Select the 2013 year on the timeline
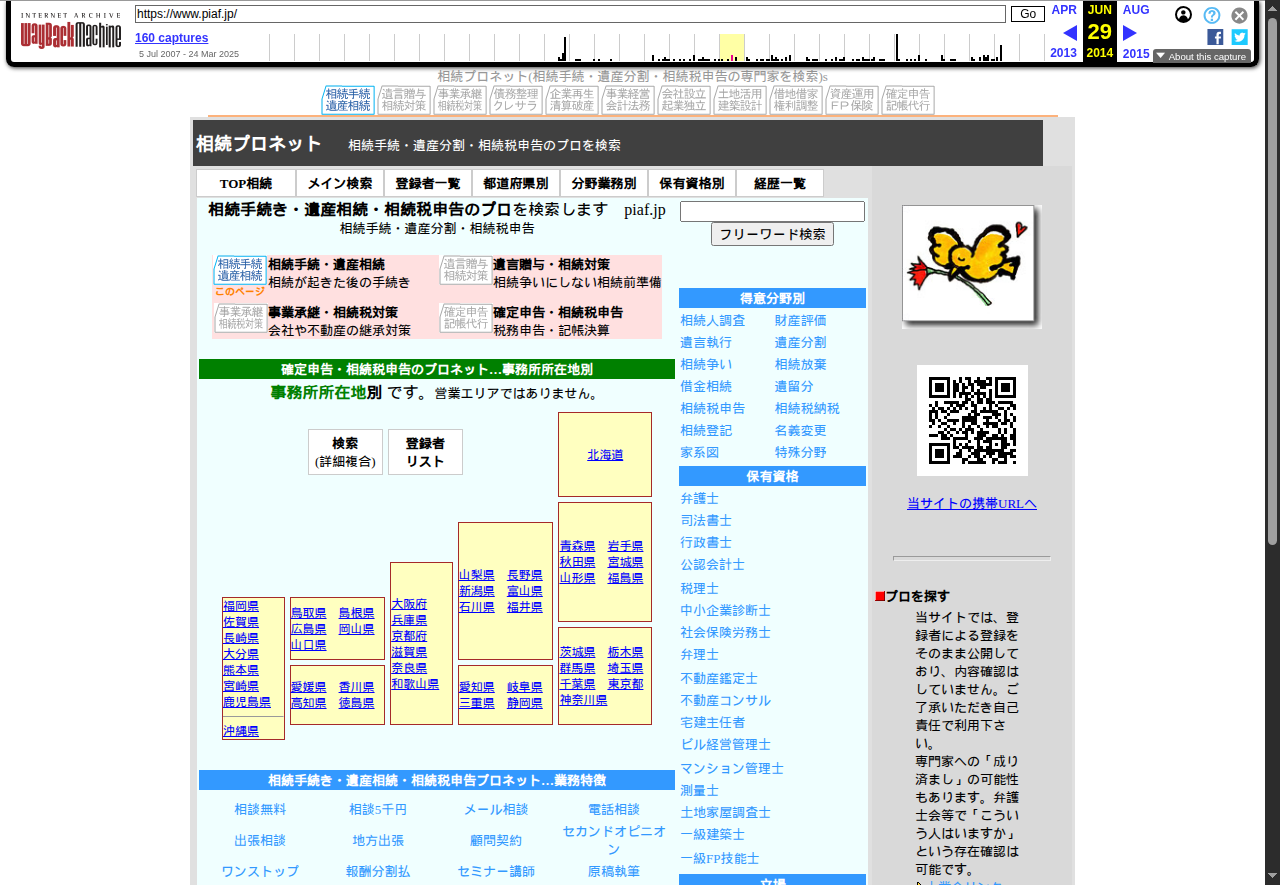1280x885 pixels. 1063,53
